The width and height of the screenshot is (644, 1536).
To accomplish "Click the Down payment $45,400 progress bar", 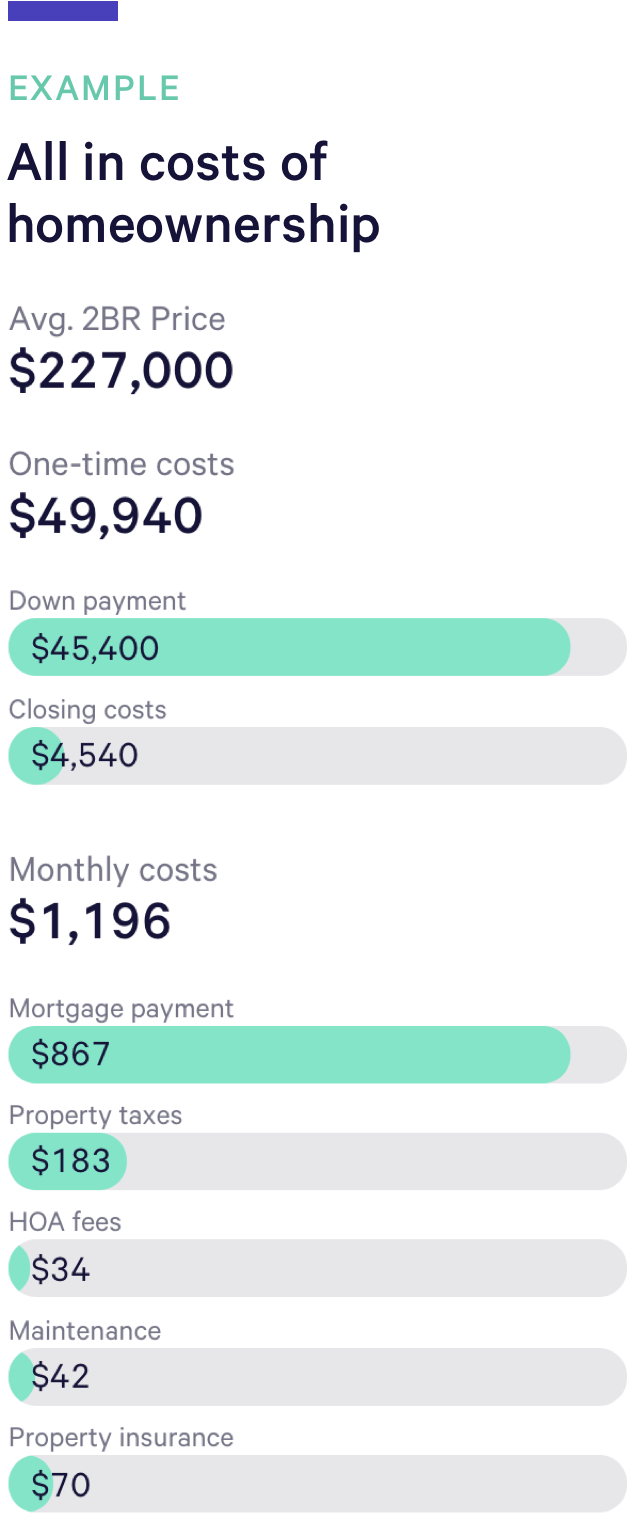I will pos(317,647).
